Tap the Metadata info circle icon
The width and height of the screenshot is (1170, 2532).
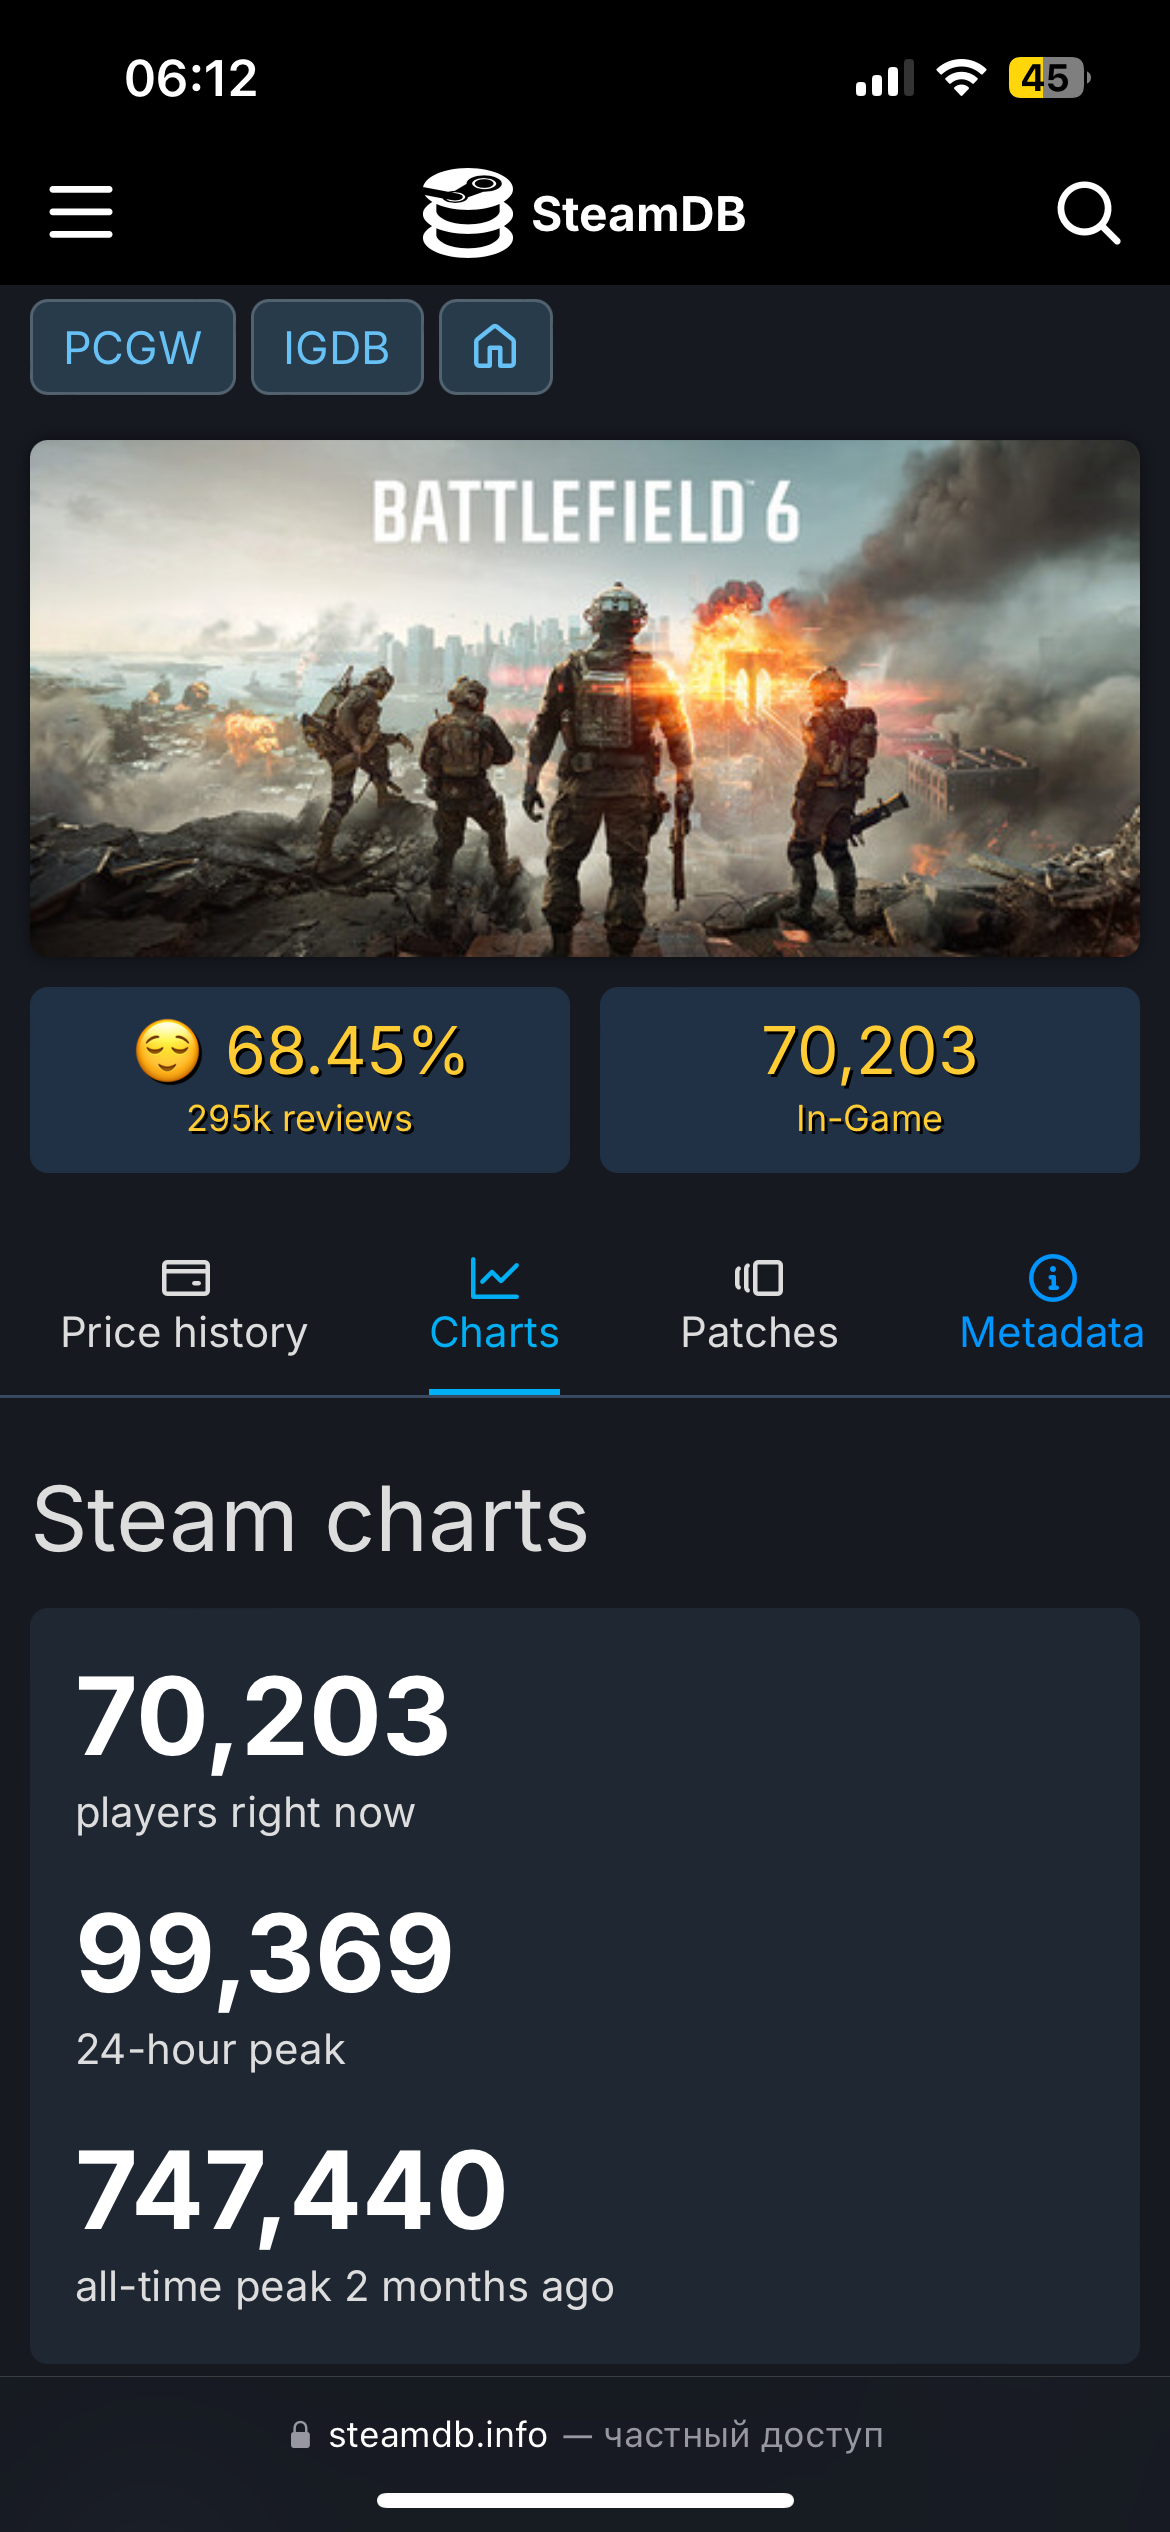pos(1052,1277)
